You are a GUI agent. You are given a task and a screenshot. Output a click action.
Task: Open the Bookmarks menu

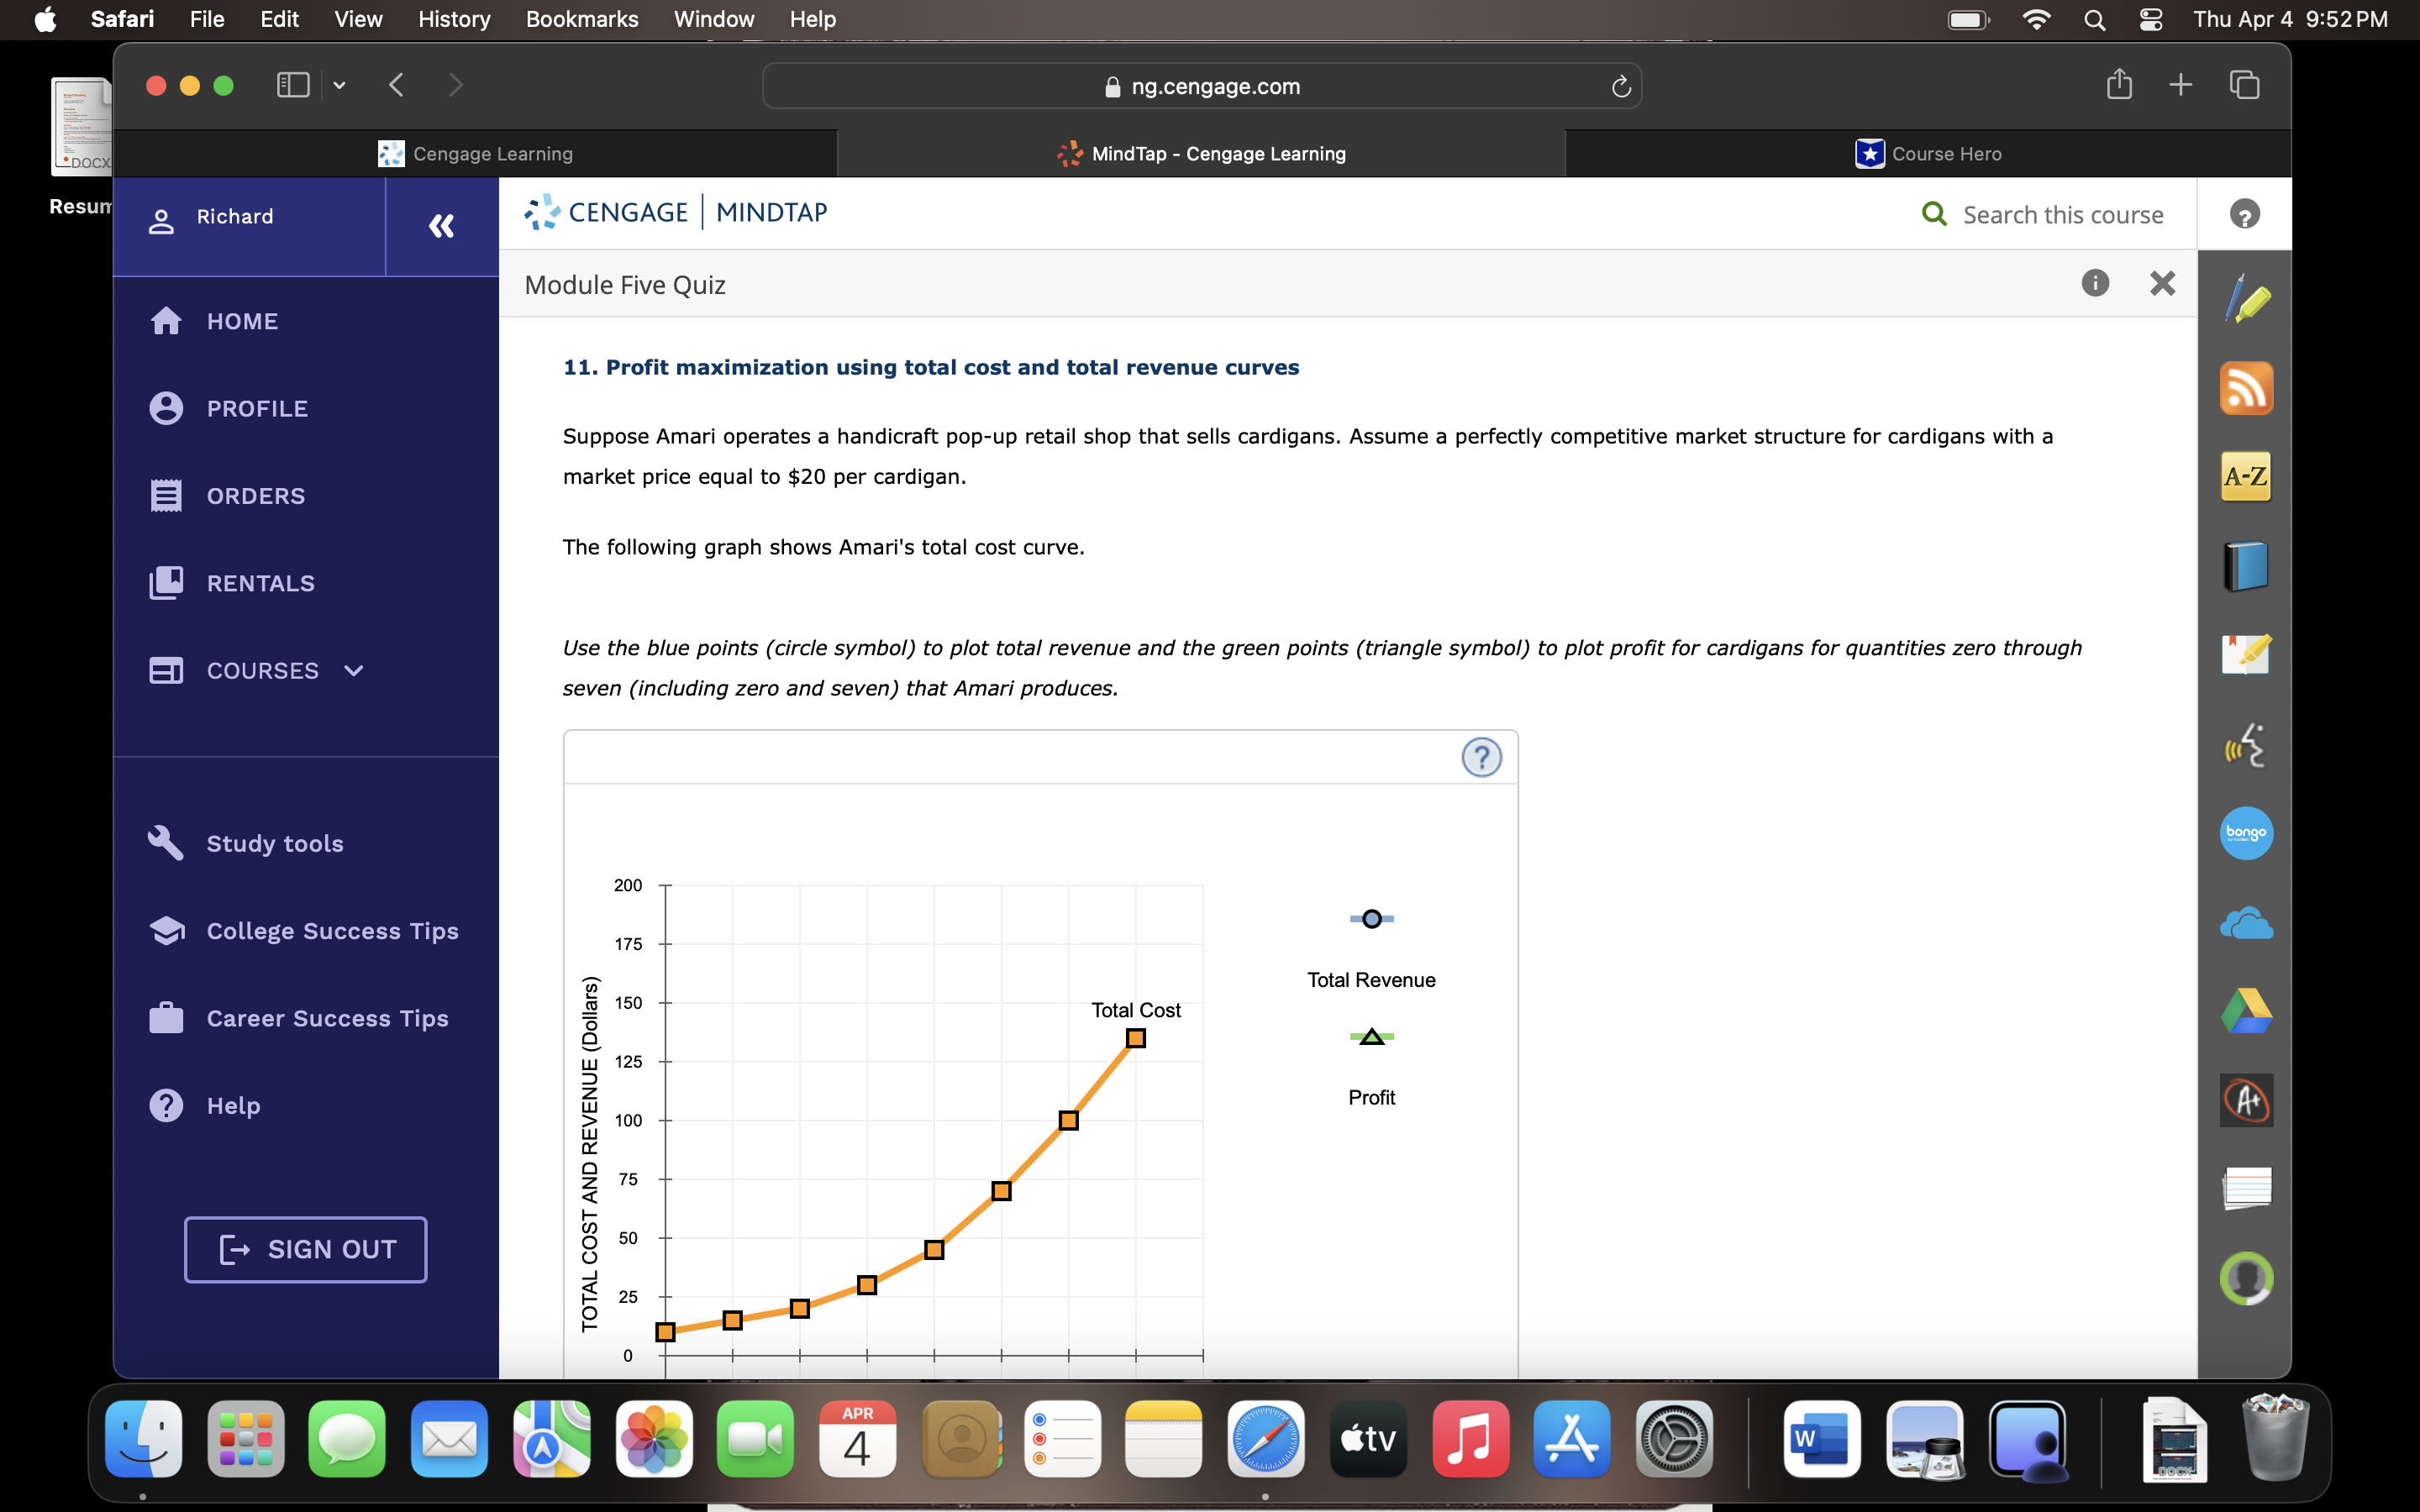tap(582, 19)
